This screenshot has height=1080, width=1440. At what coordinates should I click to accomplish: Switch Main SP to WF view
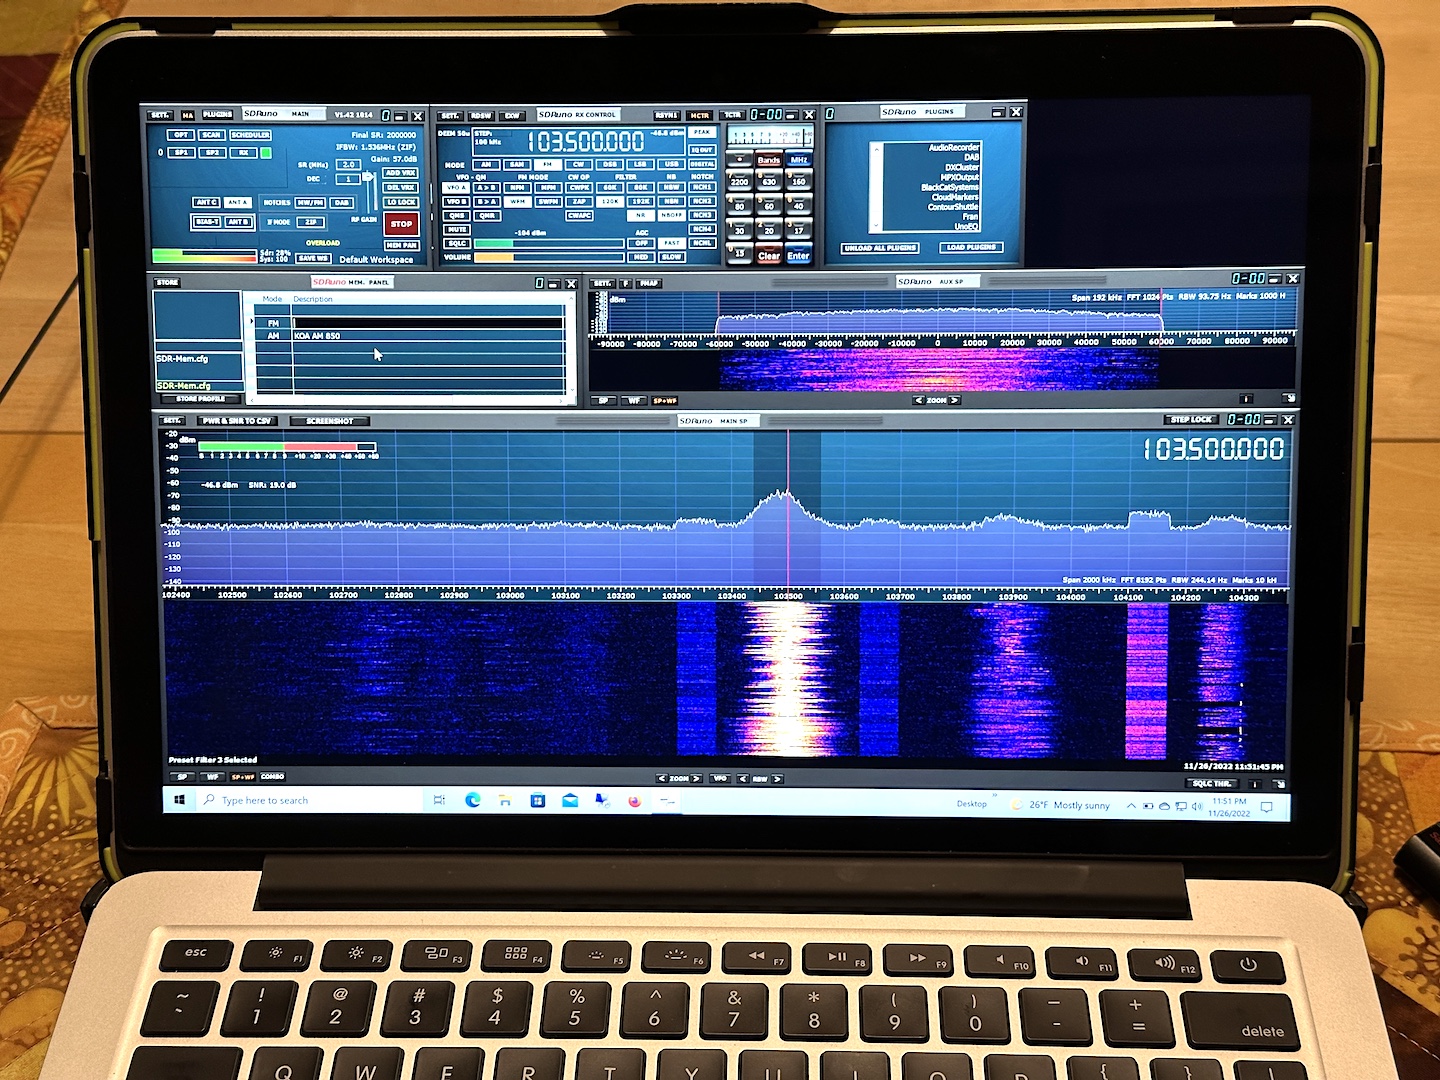[212, 777]
